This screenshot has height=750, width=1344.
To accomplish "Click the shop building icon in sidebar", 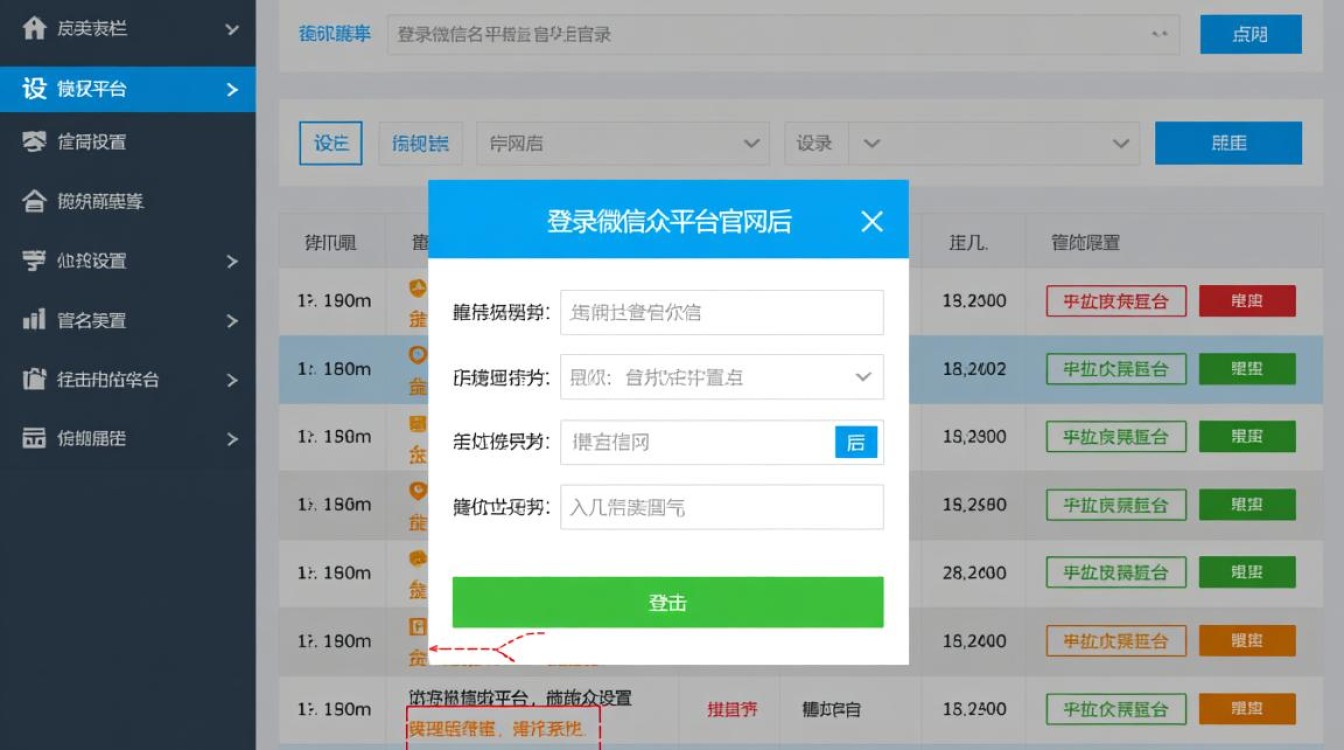I will 33,200.
